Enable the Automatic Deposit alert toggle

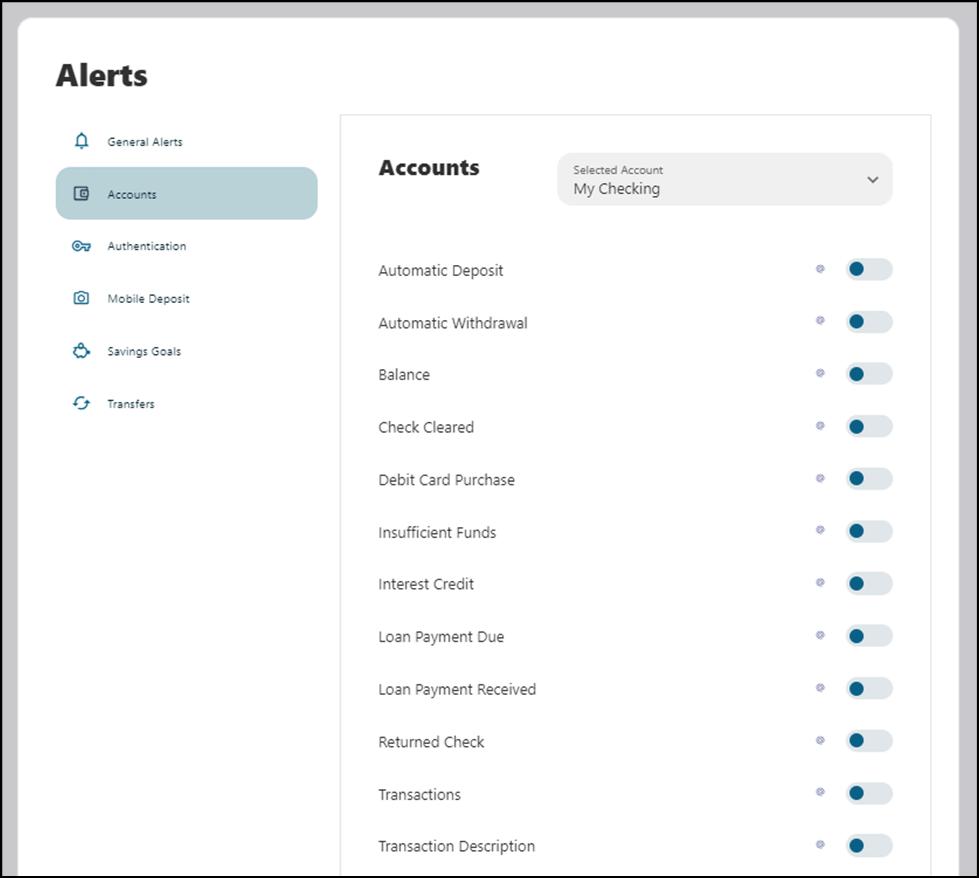tap(869, 269)
